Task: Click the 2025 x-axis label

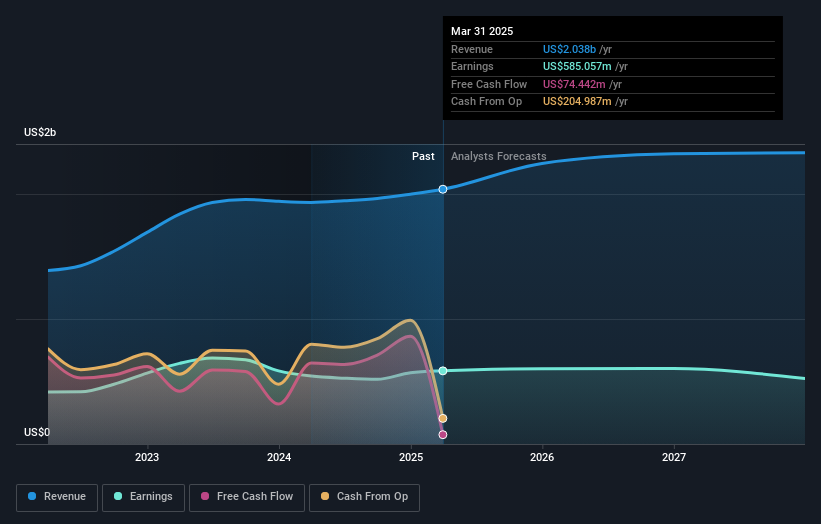Action: point(411,457)
